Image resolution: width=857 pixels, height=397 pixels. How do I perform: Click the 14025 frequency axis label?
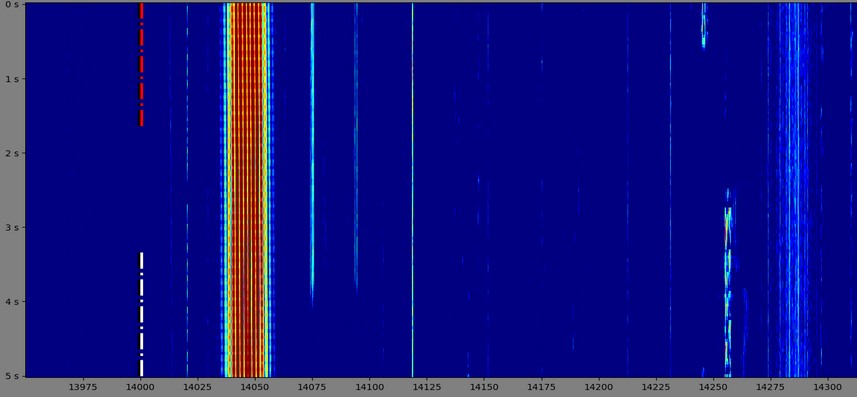(198, 388)
